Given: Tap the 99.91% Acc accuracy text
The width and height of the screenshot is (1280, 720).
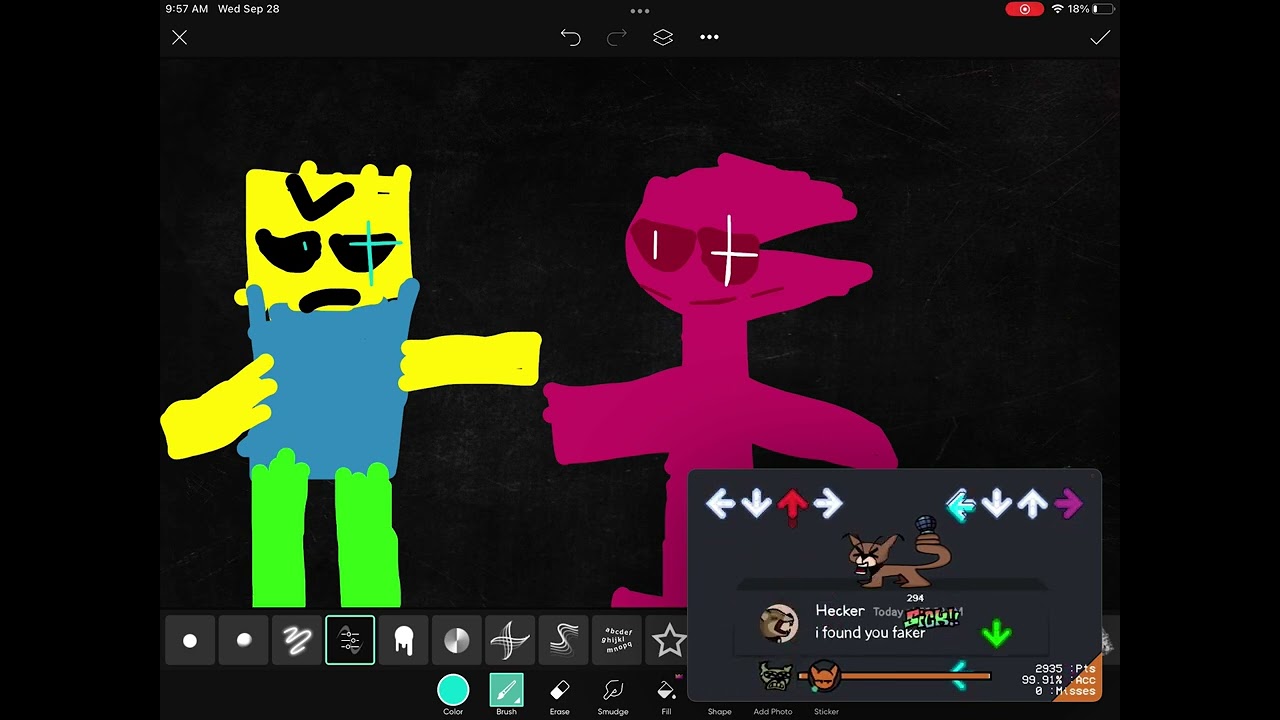Looking at the screenshot, I should [x=1059, y=680].
